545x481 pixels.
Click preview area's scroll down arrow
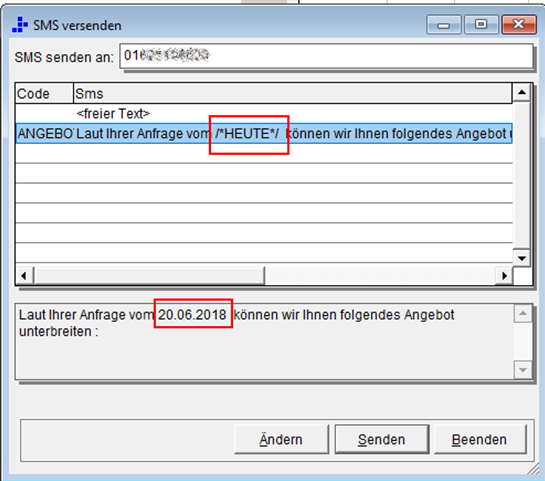coord(523,370)
